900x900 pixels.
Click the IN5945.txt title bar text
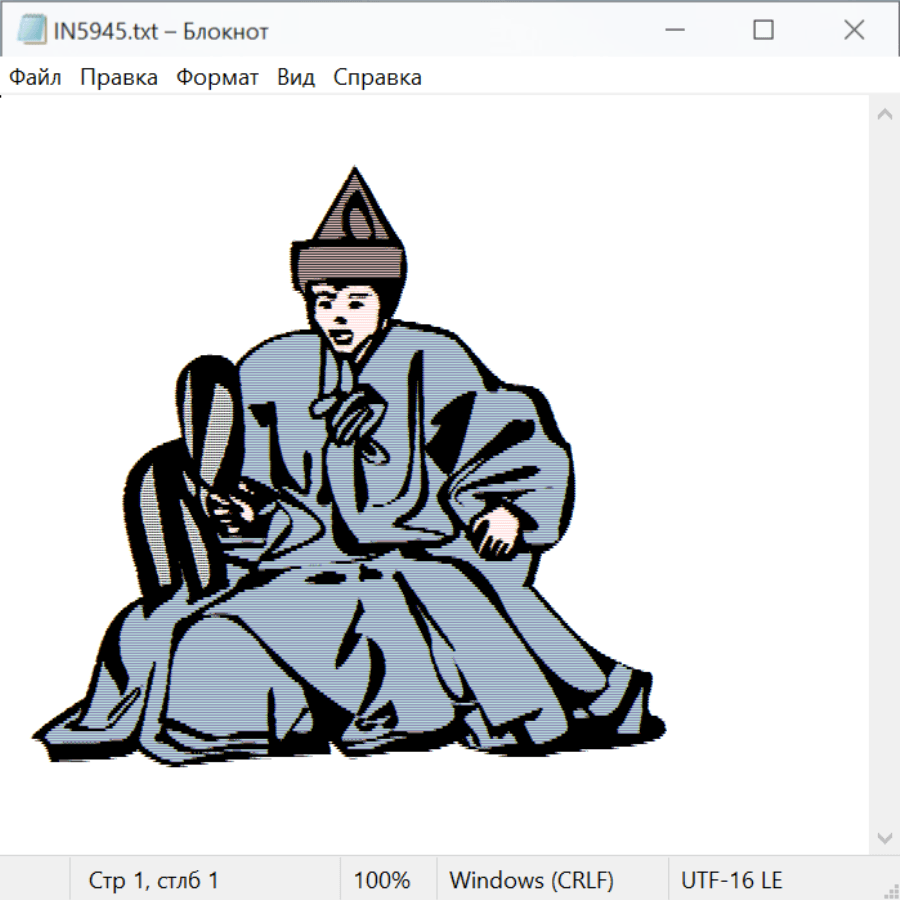point(161,31)
